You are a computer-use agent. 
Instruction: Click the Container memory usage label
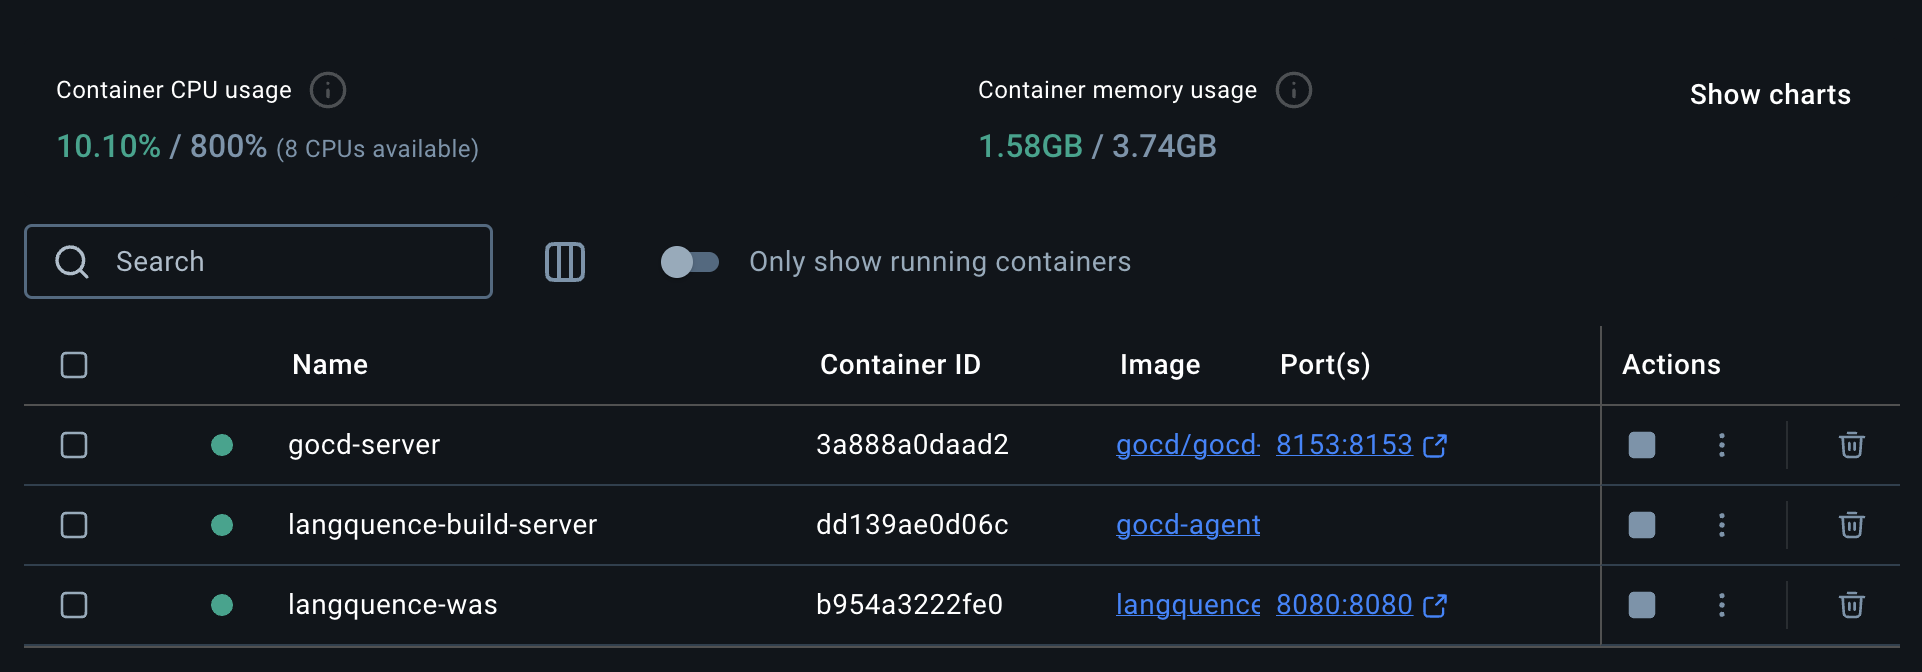pyautogui.click(x=1117, y=90)
